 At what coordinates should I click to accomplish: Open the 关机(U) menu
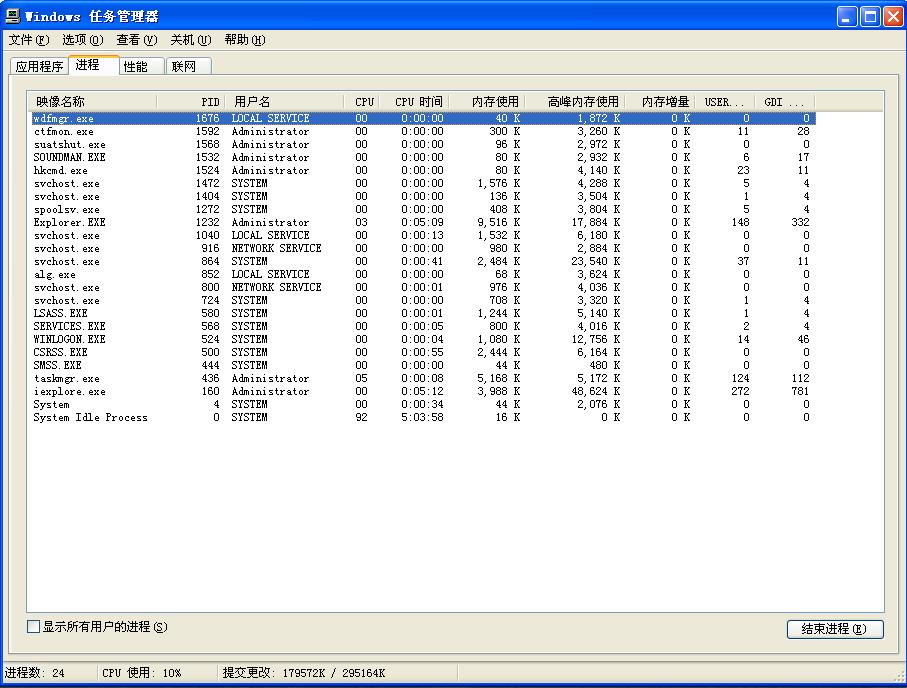click(190, 40)
